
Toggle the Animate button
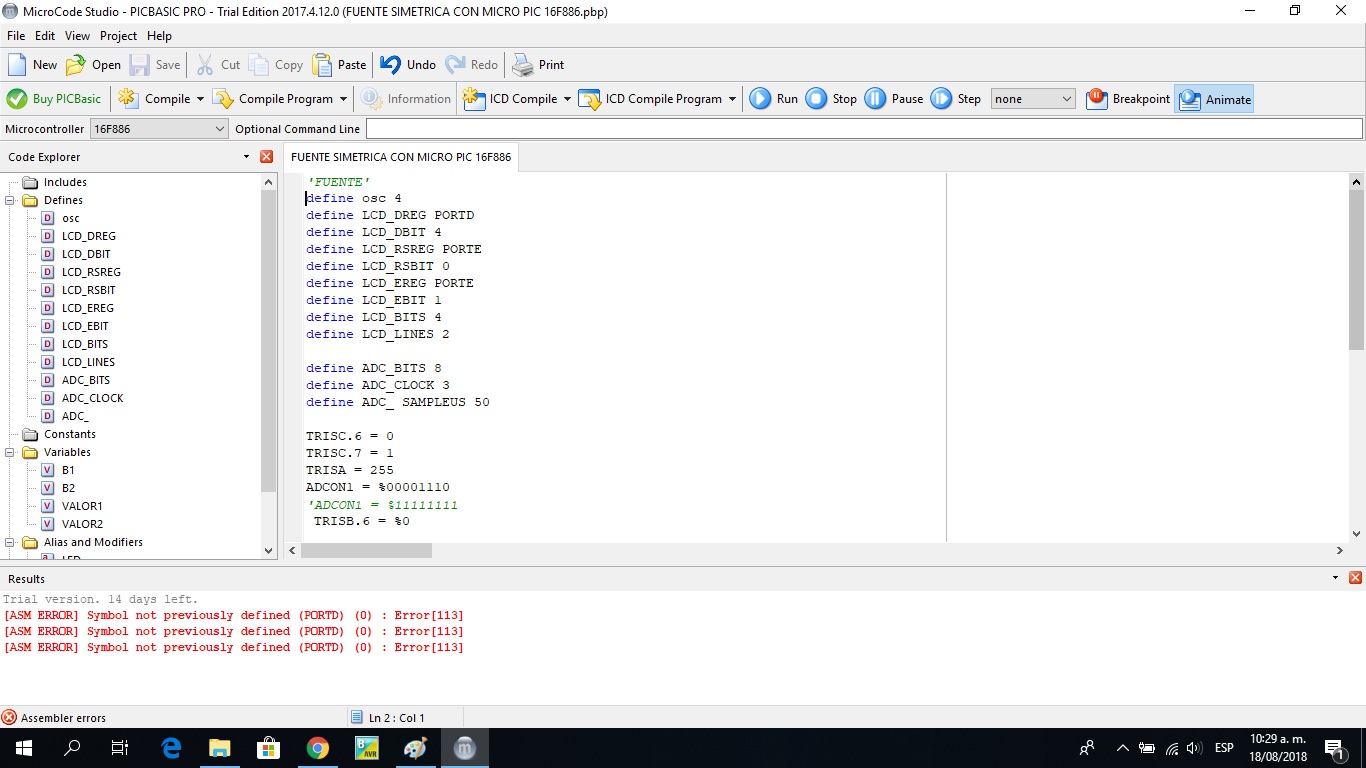point(1214,99)
